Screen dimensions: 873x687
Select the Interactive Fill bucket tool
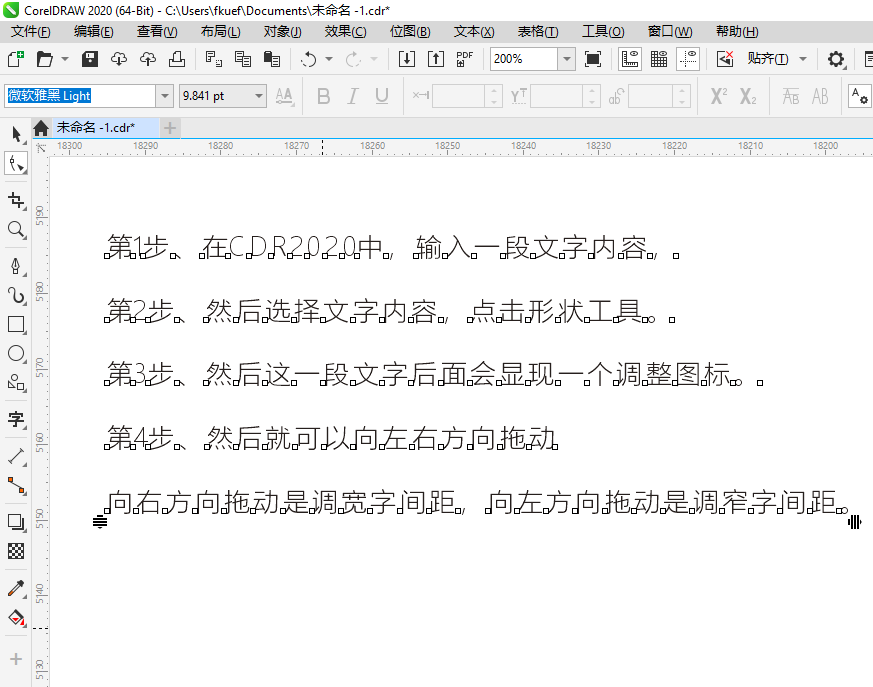tap(16, 617)
